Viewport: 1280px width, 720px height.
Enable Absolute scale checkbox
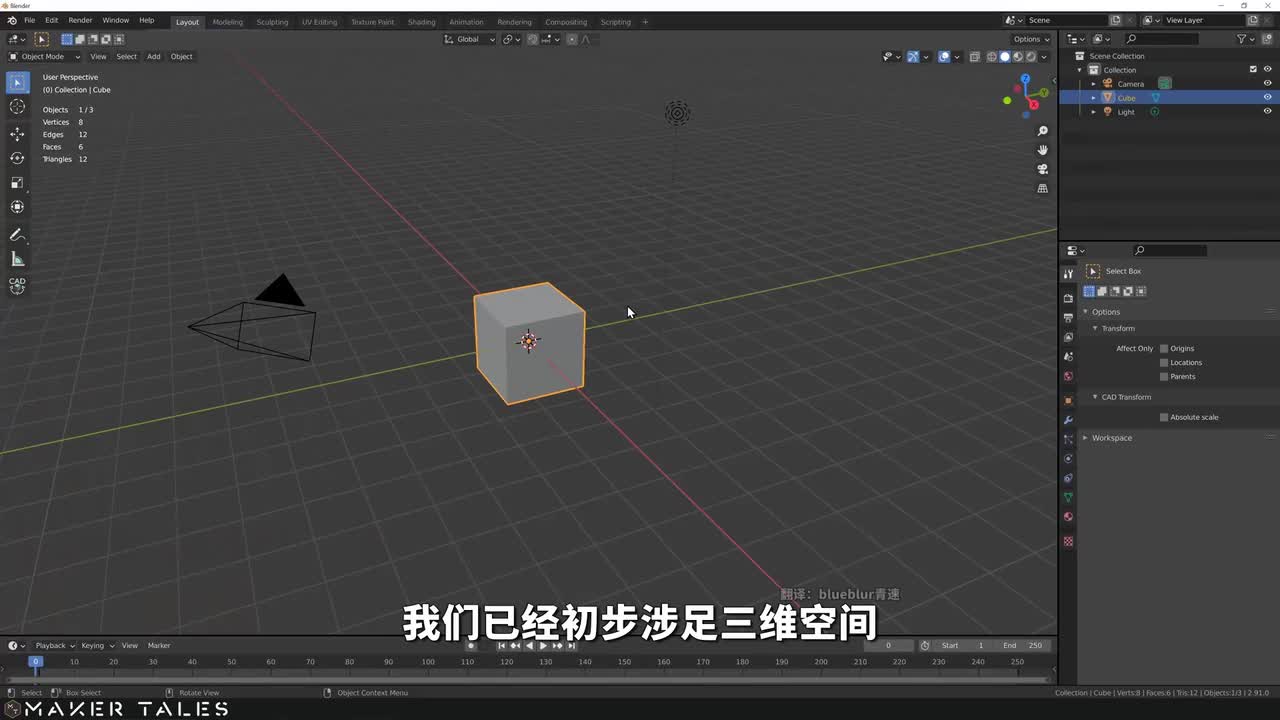tap(1164, 417)
